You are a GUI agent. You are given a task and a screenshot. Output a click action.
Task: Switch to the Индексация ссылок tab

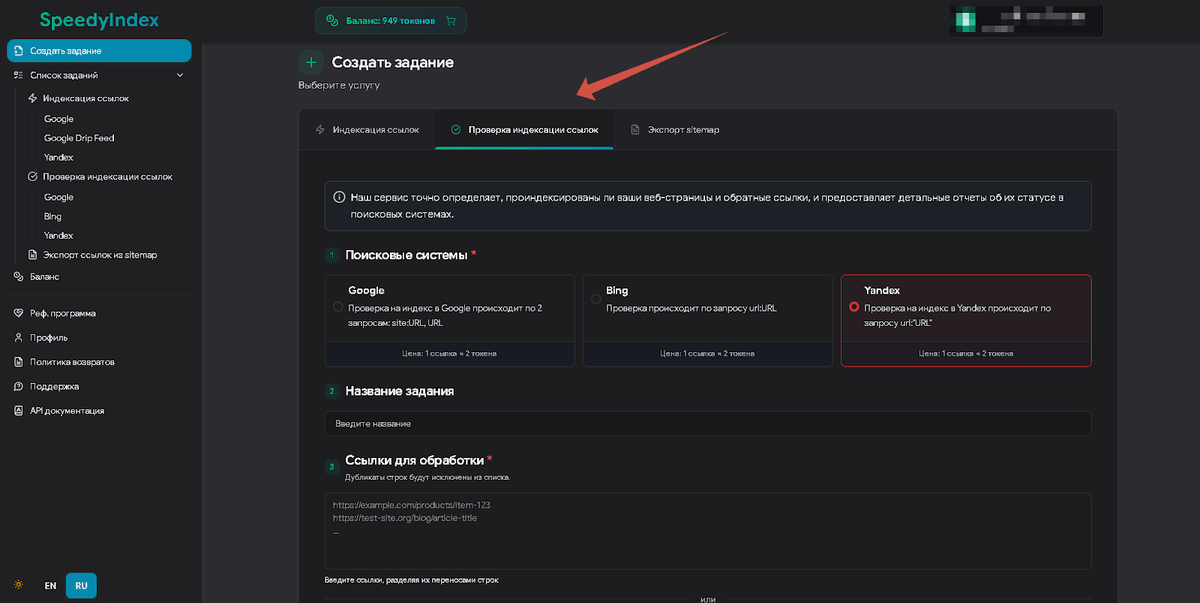pyautogui.click(x=374, y=130)
